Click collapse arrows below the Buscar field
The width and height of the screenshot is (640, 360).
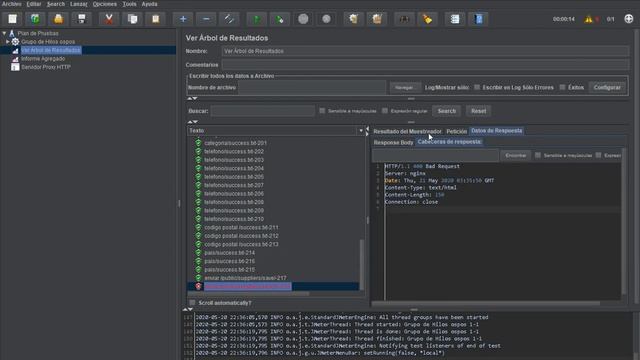point(193,122)
